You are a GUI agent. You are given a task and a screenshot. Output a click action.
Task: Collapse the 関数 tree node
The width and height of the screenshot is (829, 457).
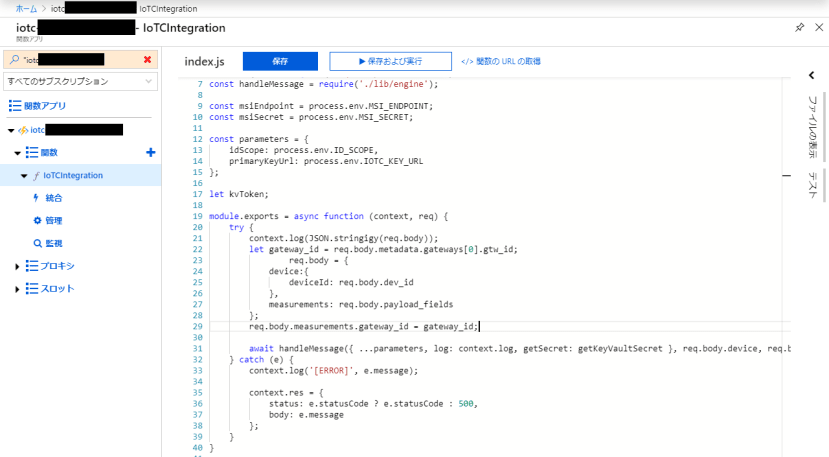pyautogui.click(x=17, y=153)
